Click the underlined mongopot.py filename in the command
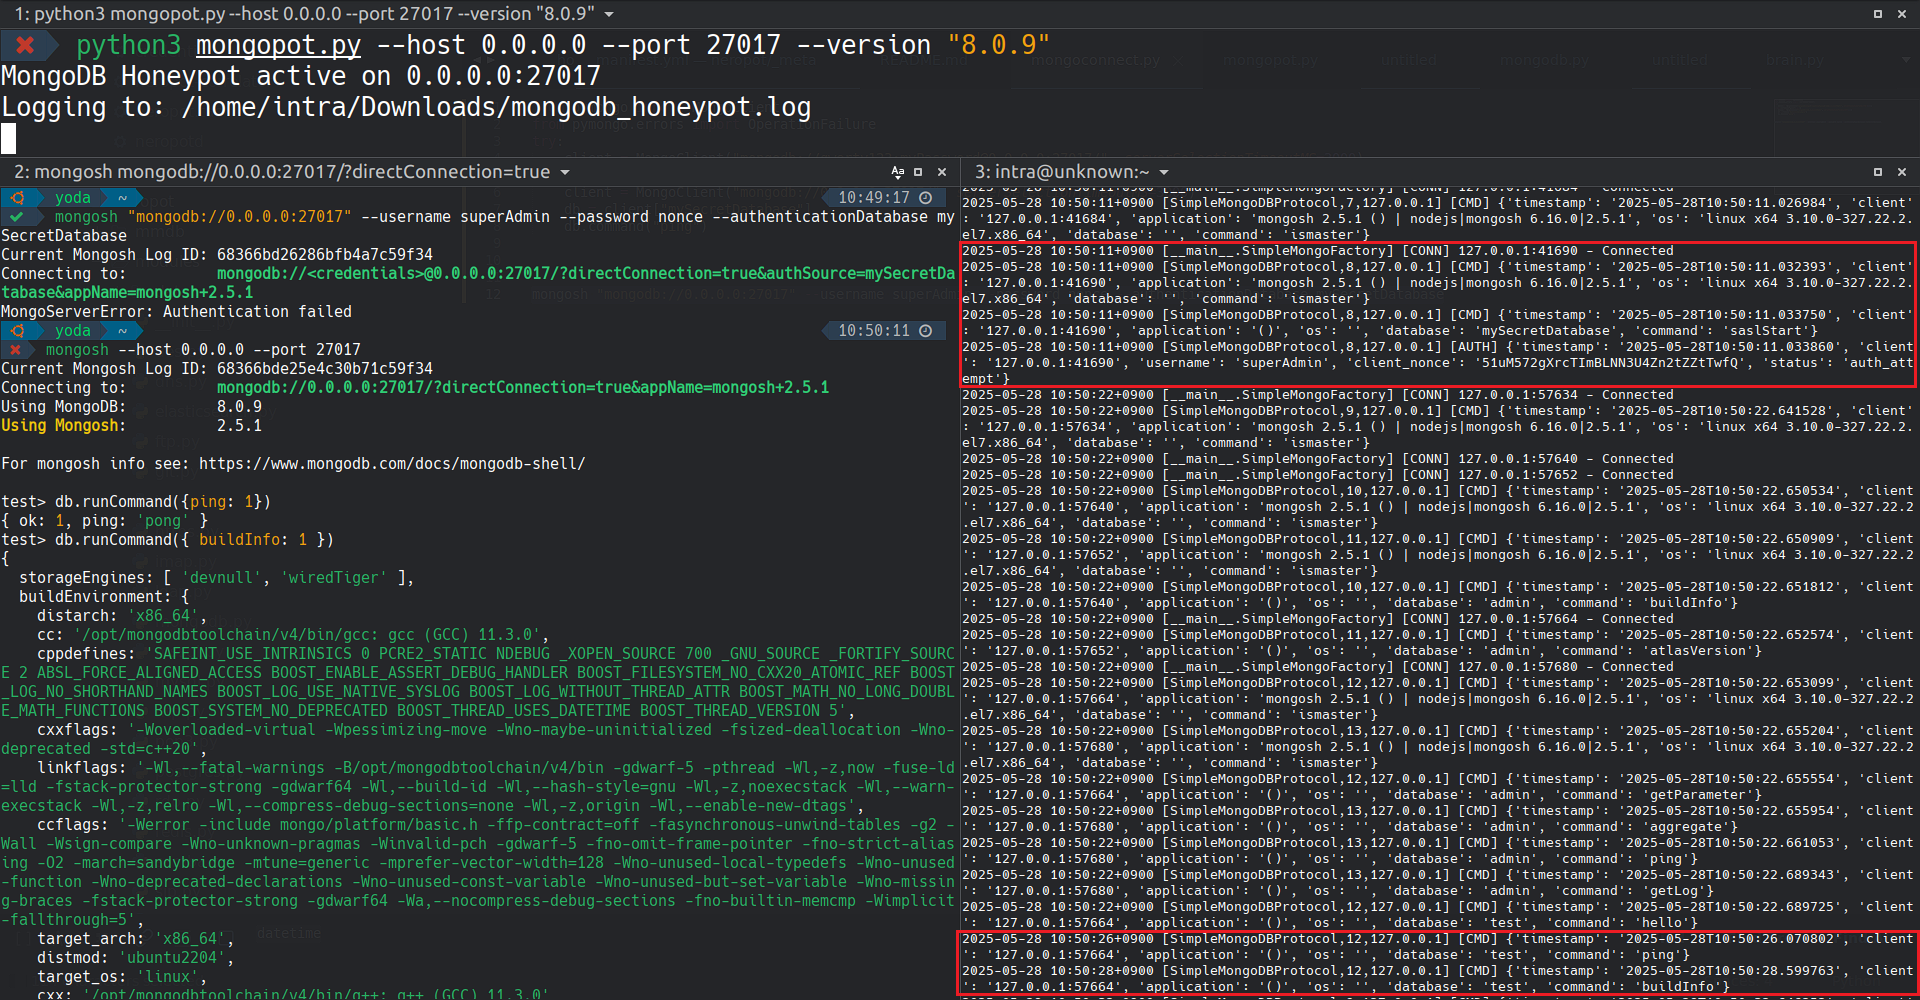1920x1000 pixels. 278,45
